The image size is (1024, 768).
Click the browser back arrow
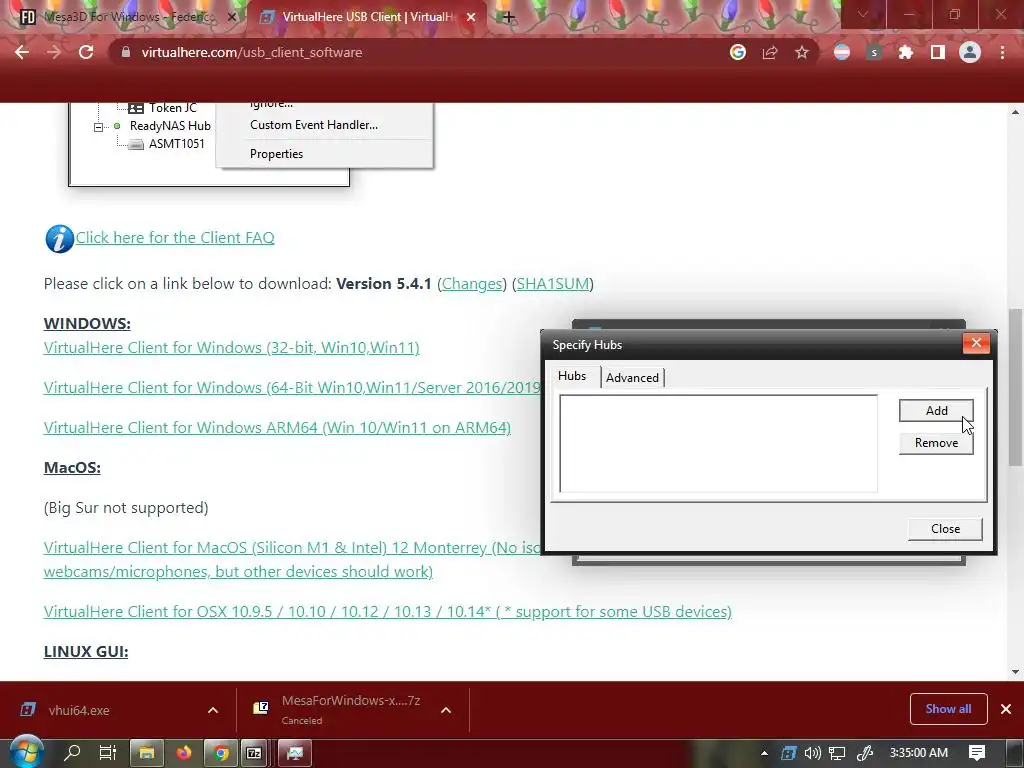coord(22,52)
